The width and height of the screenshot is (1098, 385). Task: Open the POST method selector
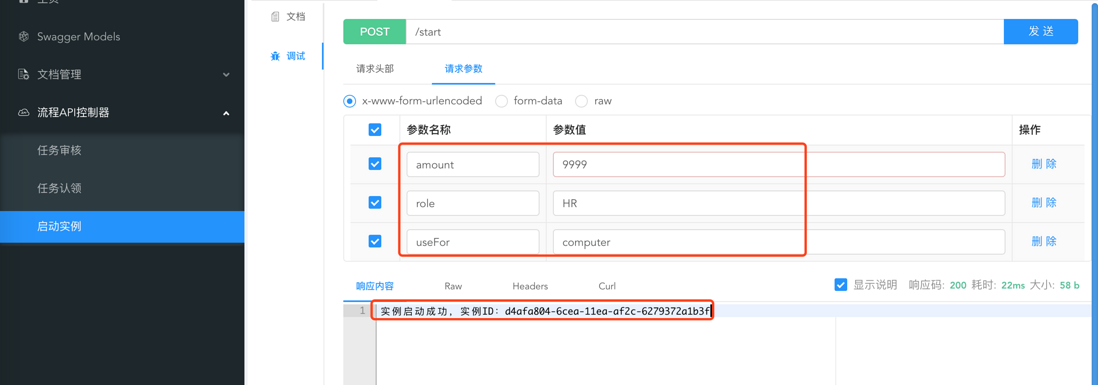coord(375,32)
